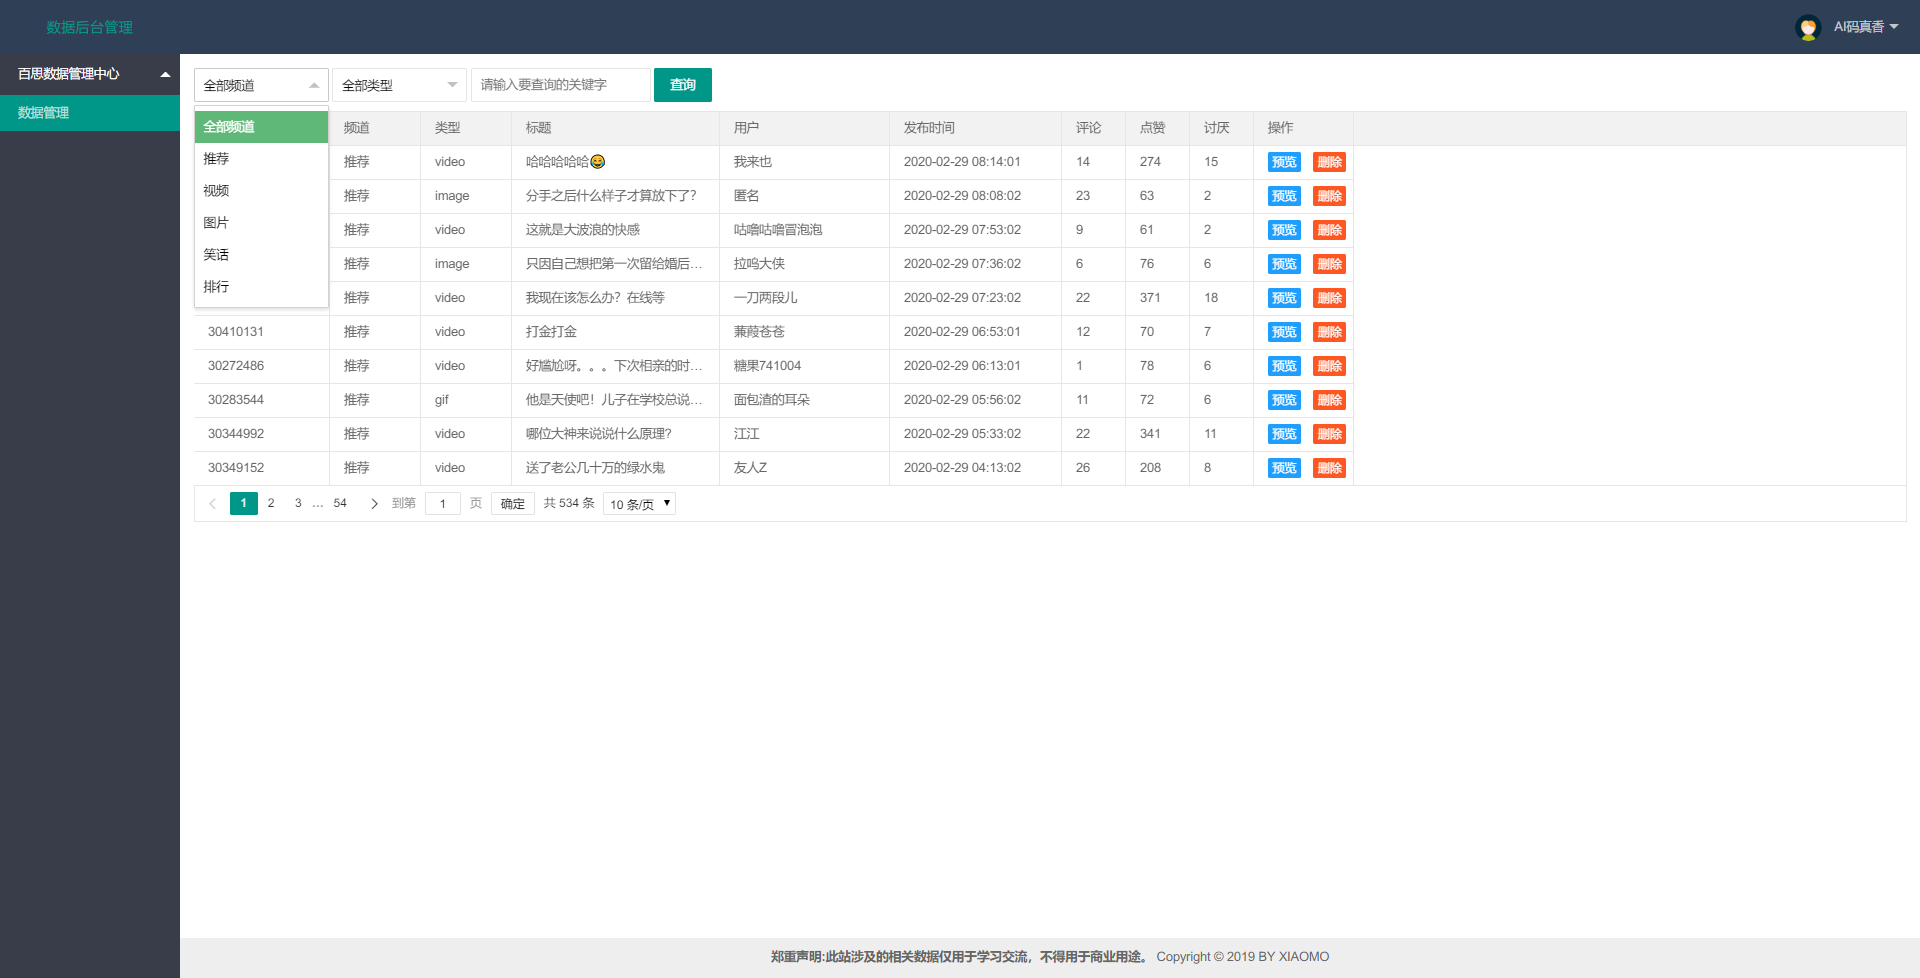
Task: Delete the 这就是大波浪的快感 post
Action: 1329,230
